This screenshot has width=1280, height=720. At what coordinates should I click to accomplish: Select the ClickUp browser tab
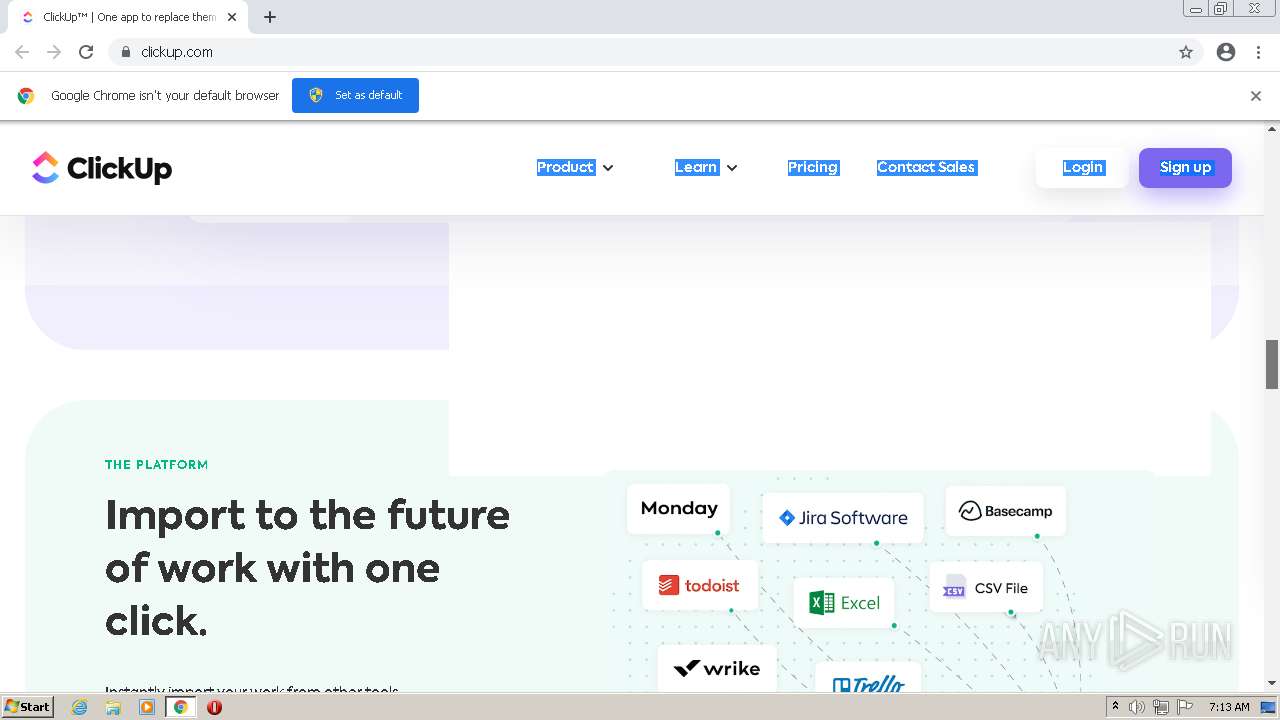pos(130,17)
